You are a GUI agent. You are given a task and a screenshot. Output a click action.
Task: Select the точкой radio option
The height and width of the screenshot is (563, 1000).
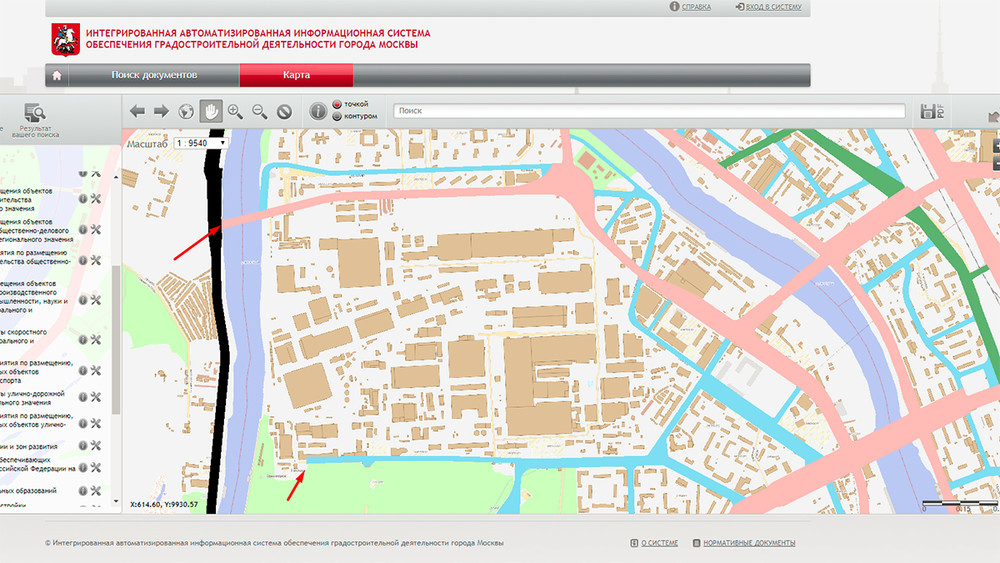click(337, 104)
